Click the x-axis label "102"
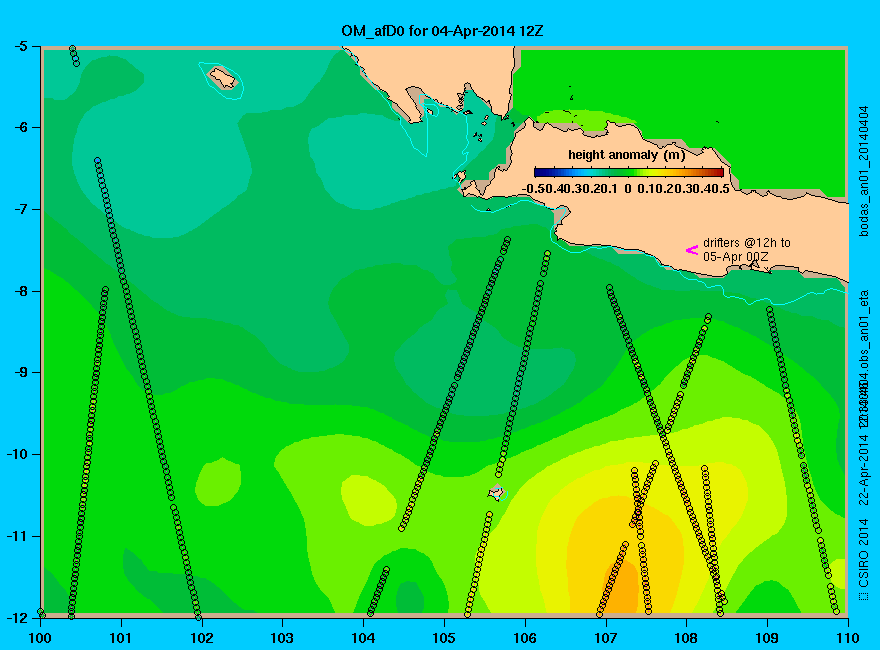Screen dimensions: 880x650 coord(201,638)
